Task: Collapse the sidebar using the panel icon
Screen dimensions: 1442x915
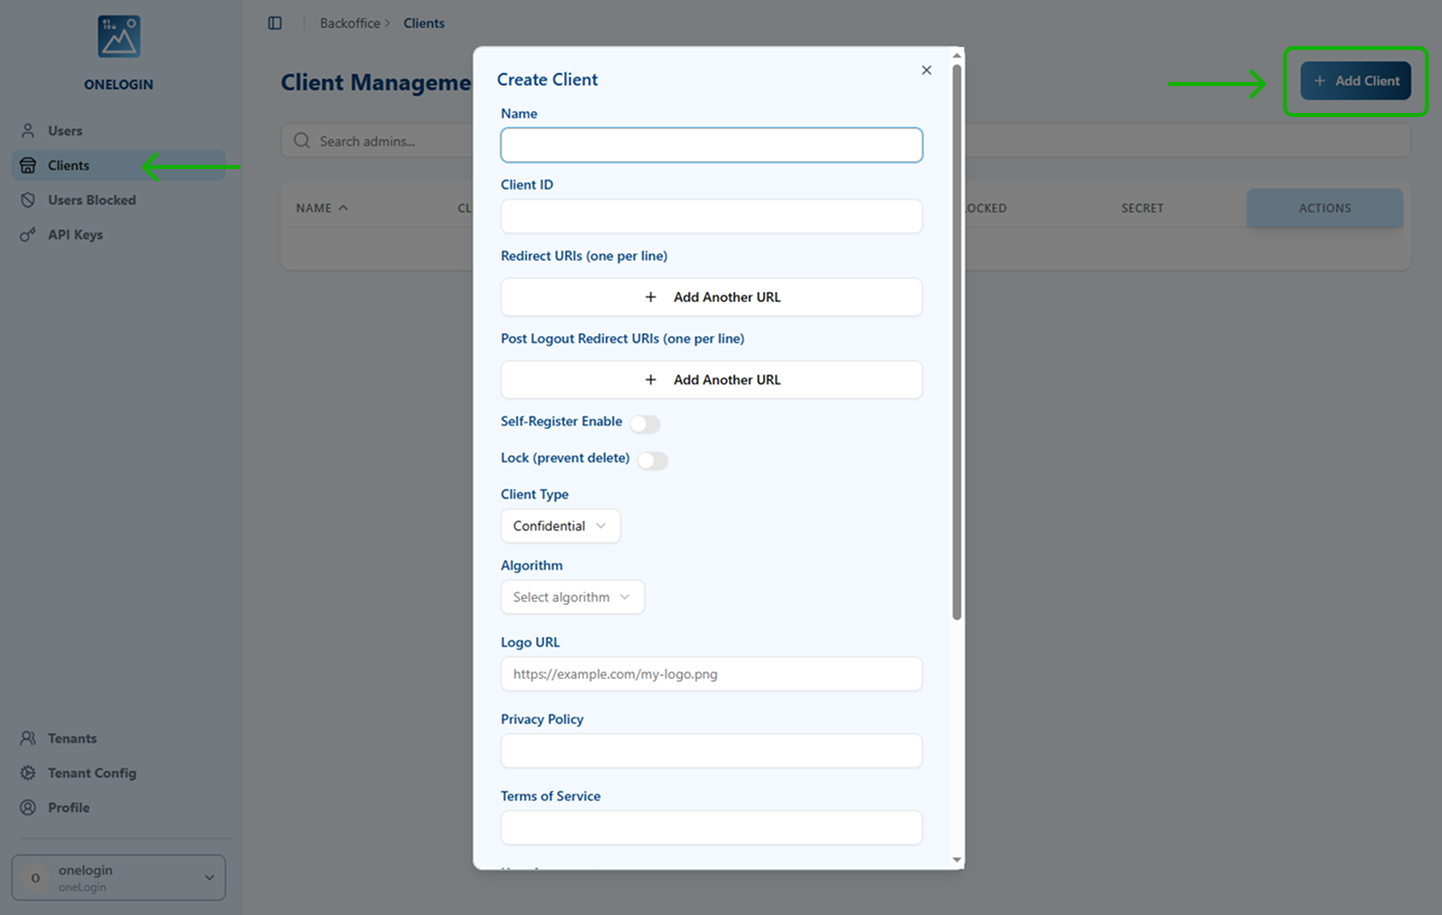Action: click(x=275, y=22)
